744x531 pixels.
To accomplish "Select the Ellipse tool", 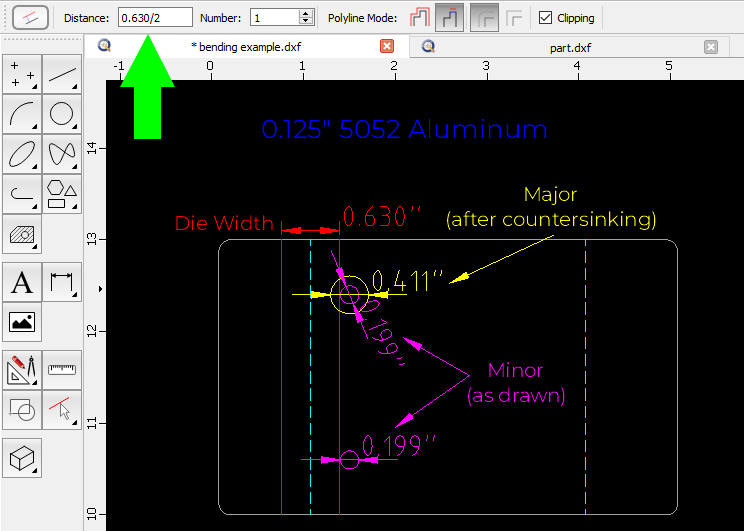I will [22, 154].
